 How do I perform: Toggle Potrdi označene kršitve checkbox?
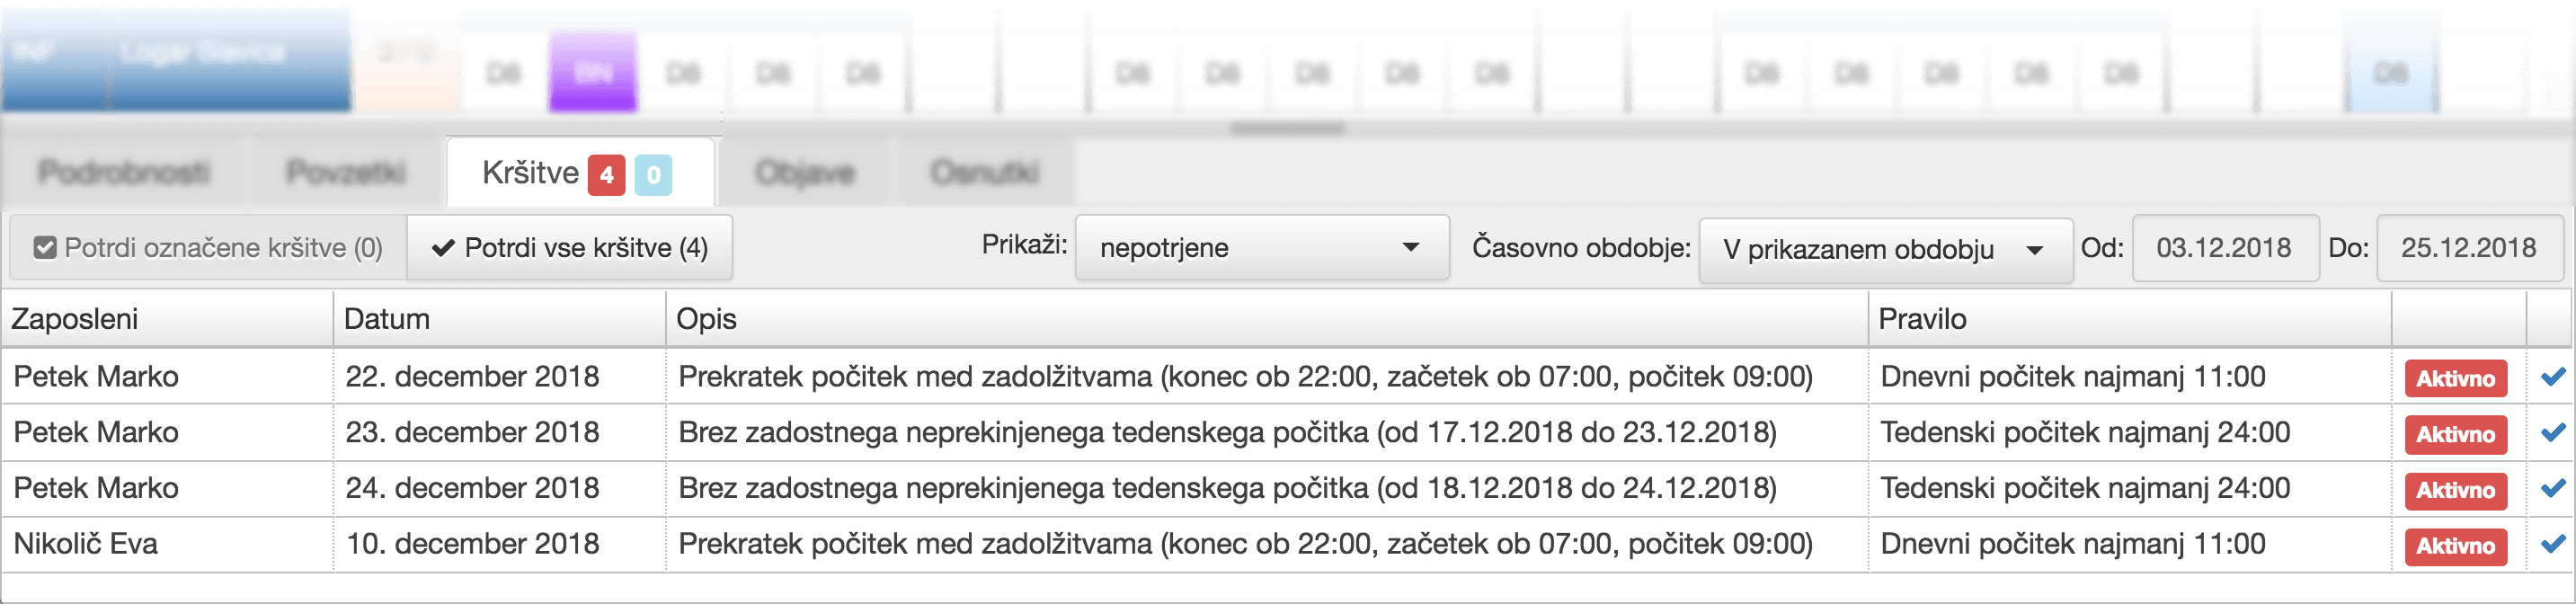(x=45, y=248)
